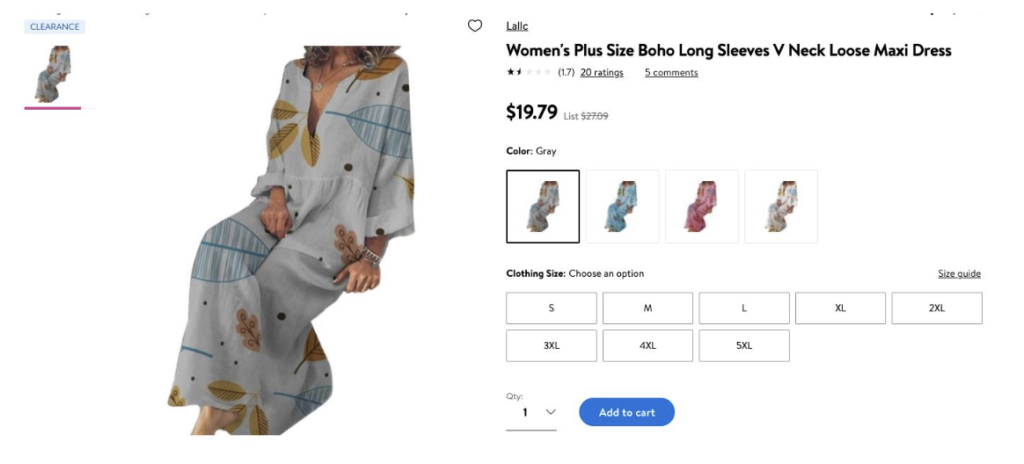Open the 5 comments link

coord(671,73)
